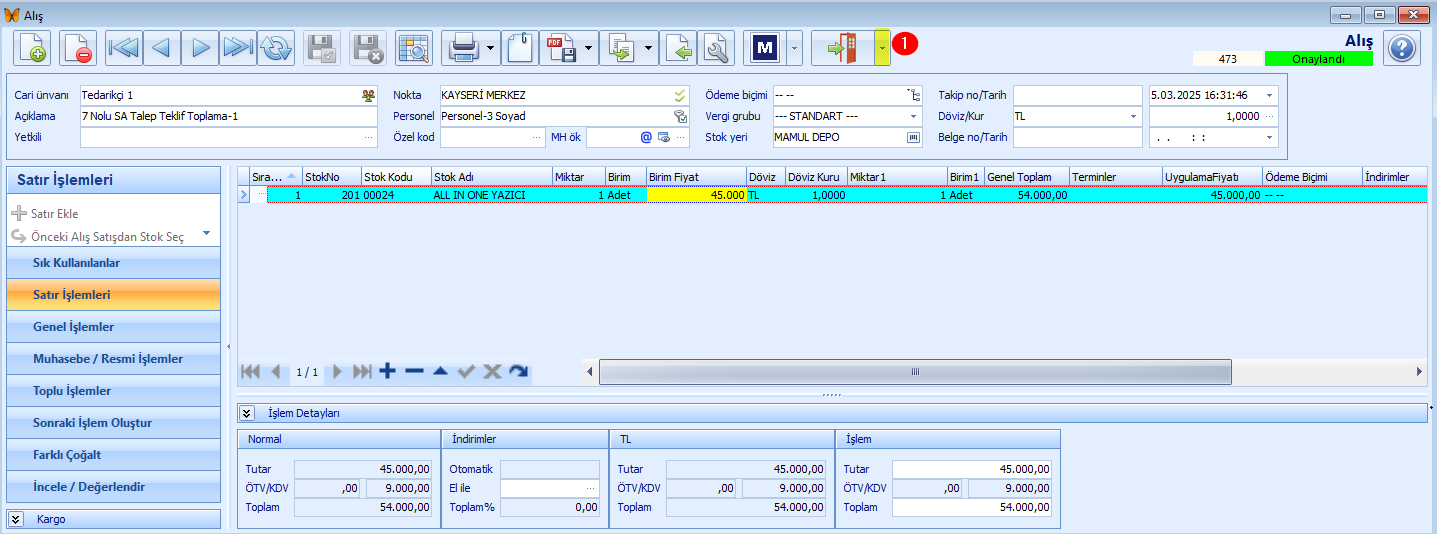Open the Sonraki İşlem Oluştur panel

coord(113,423)
